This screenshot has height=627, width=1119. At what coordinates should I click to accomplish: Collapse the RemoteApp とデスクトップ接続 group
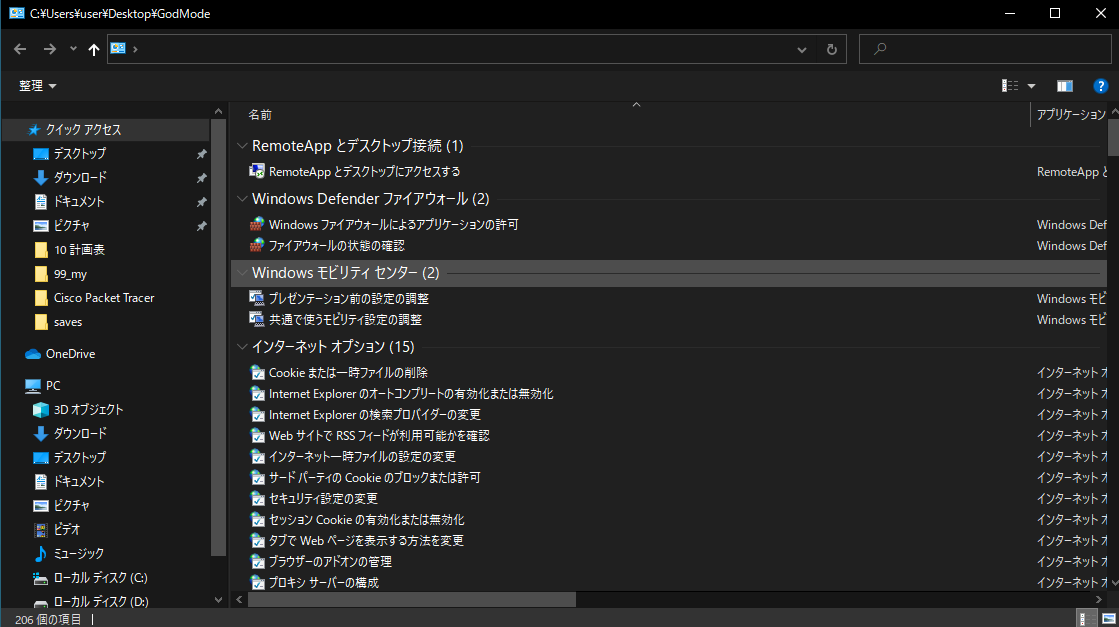(x=243, y=146)
